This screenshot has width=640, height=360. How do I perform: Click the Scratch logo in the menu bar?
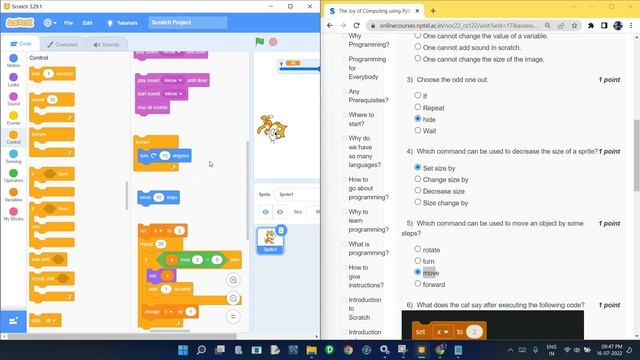tap(20, 23)
